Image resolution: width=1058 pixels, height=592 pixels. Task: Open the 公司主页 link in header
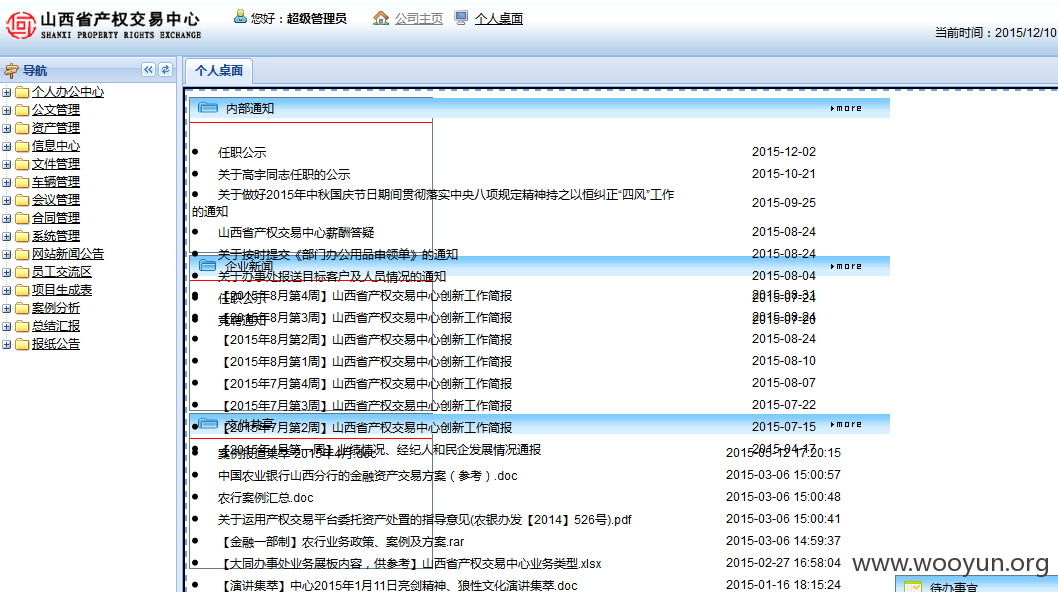click(x=418, y=19)
